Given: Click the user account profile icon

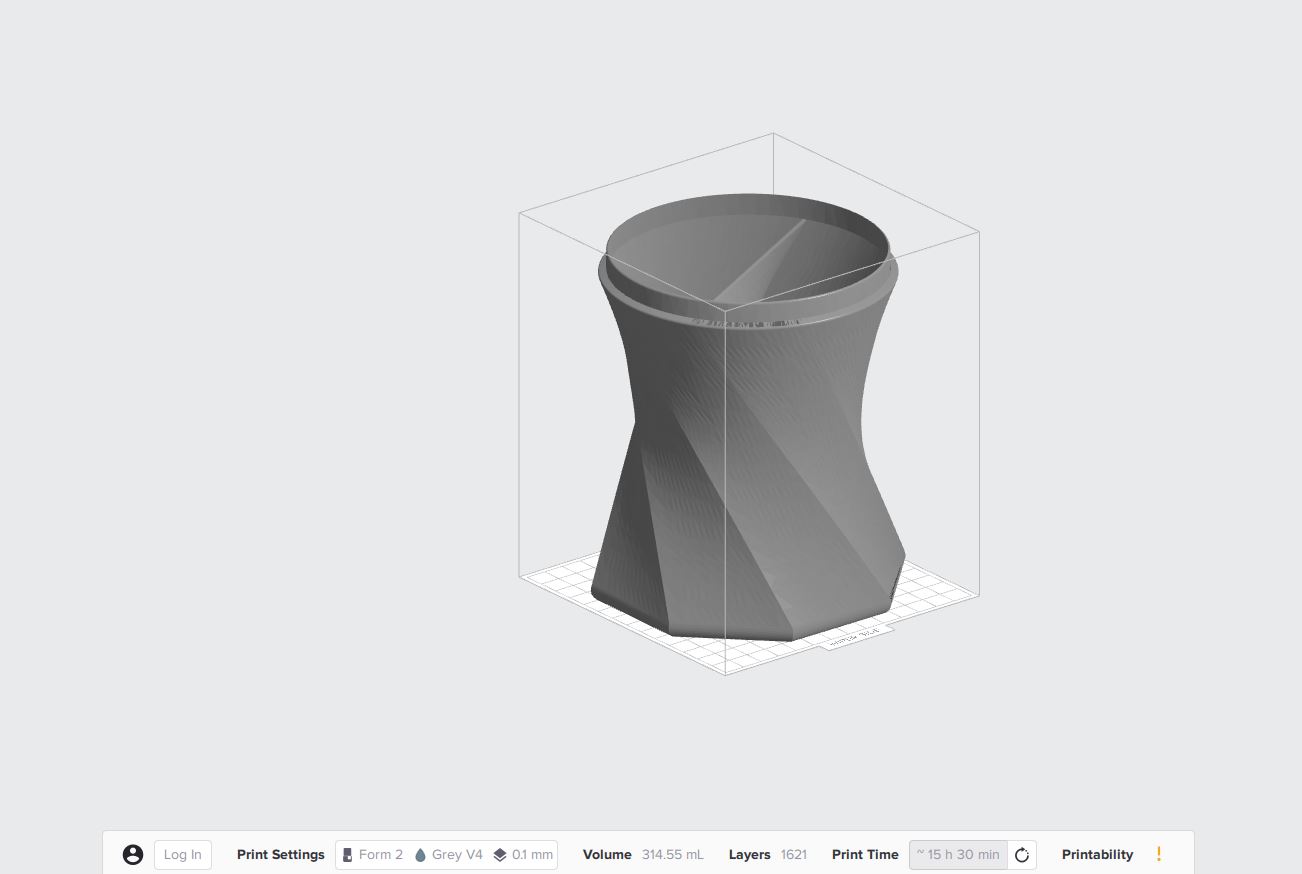Looking at the screenshot, I should click(x=133, y=855).
